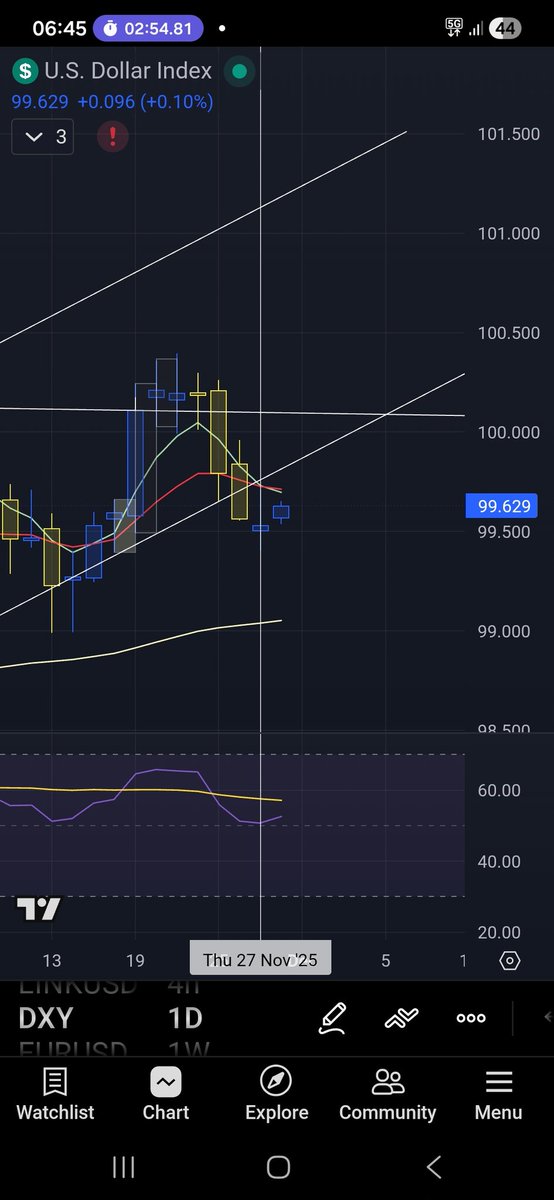Tap the 101.000 price scale label
Viewport: 554px width, 1200px height.
coord(508,233)
